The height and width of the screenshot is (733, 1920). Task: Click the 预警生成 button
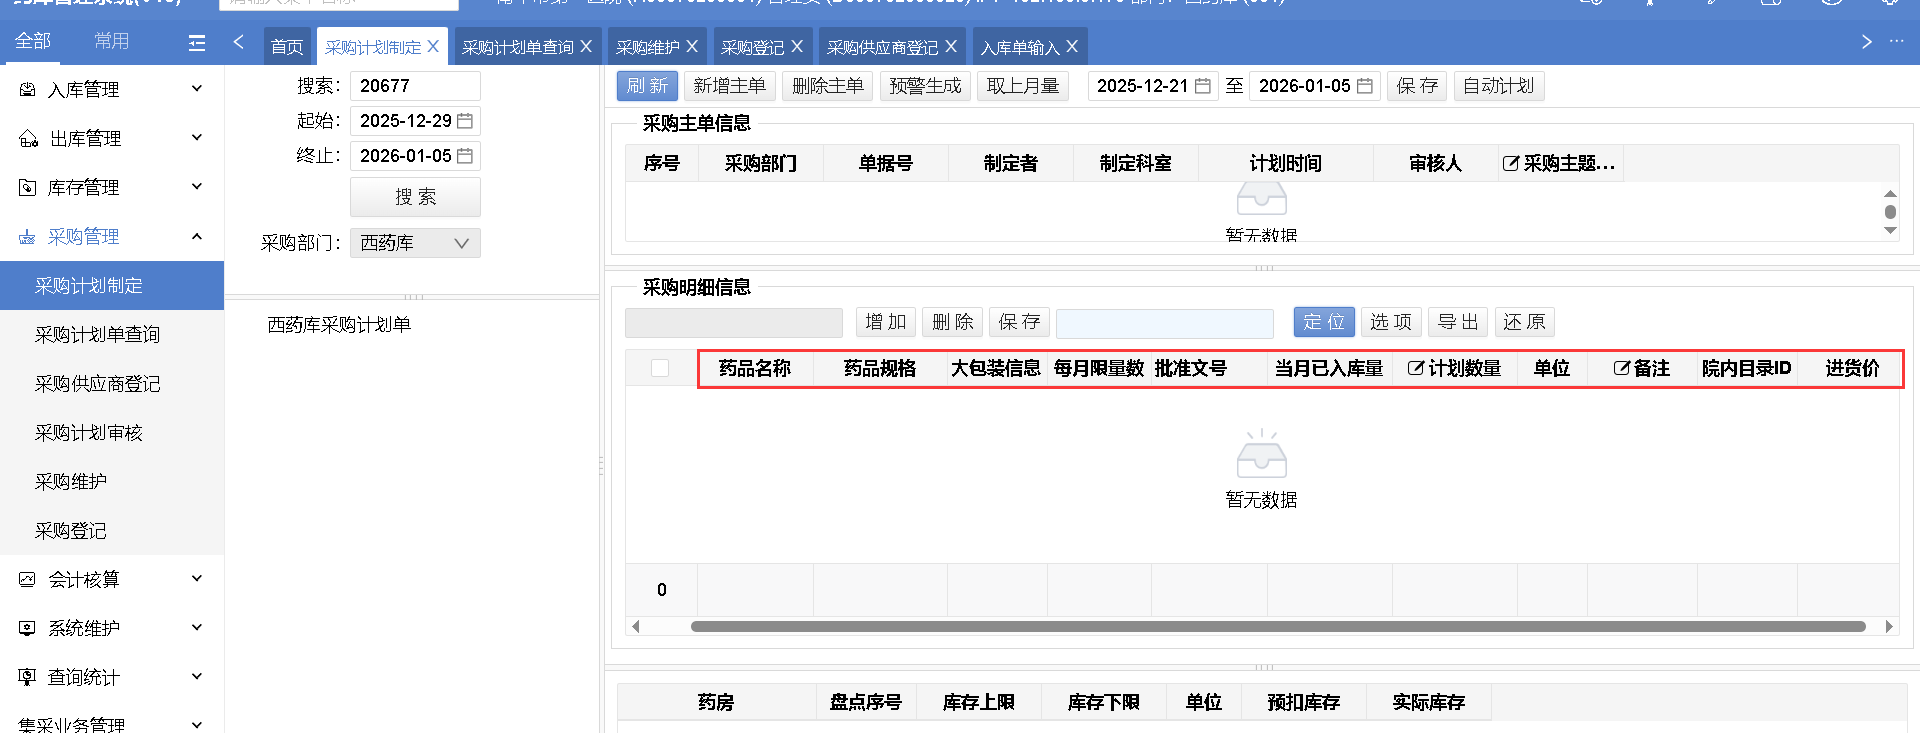(925, 86)
